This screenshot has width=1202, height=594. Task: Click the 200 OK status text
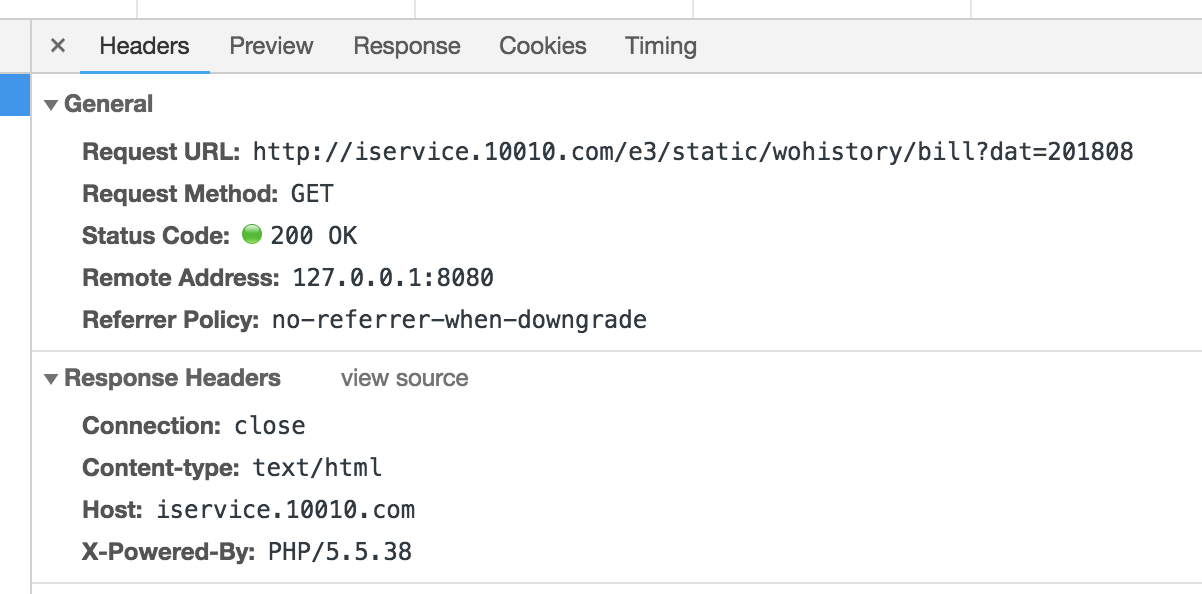pos(313,236)
